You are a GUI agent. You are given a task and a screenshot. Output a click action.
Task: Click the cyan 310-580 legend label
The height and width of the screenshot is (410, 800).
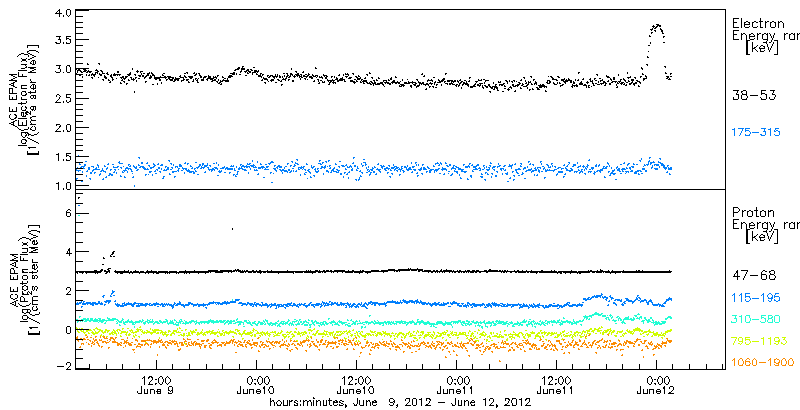[756, 320]
